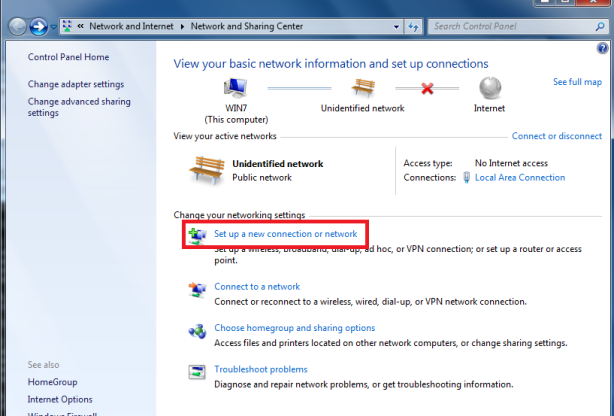
Task: Open Choose homegroup and sharing options
Action: (x=294, y=328)
